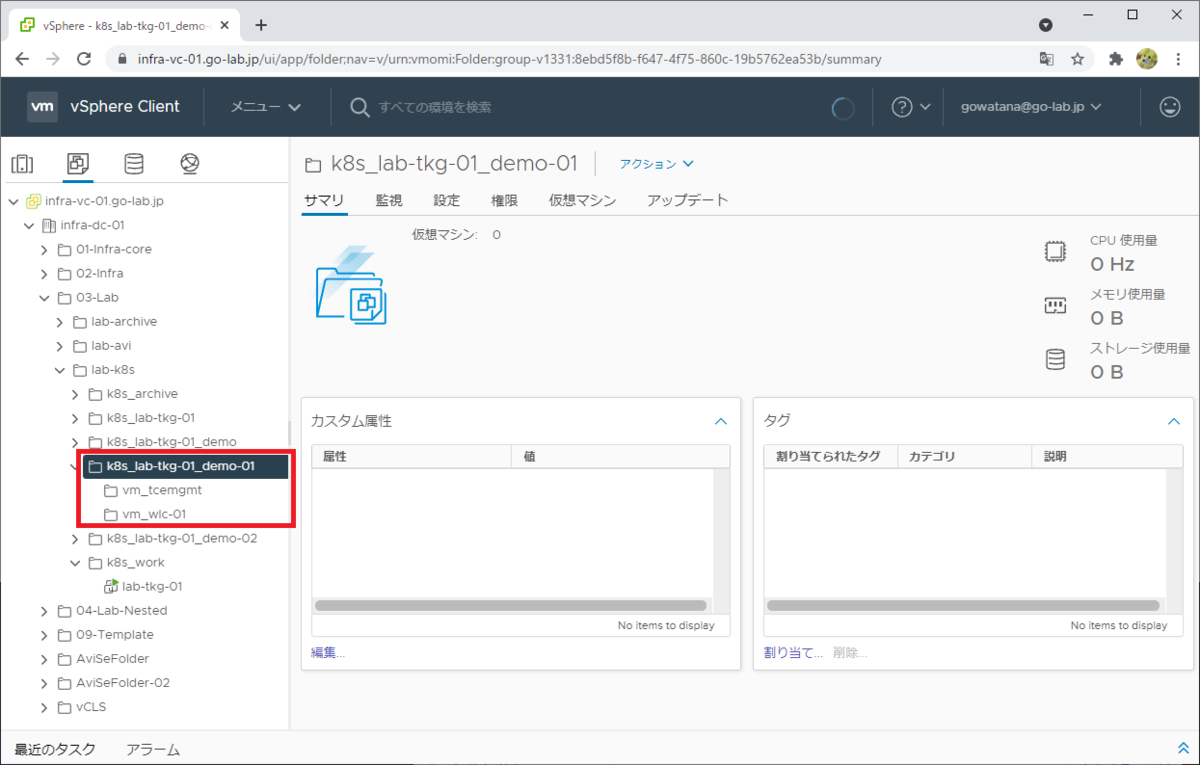Open the アクション dropdown menu
This screenshot has height=765, width=1200.
656,164
